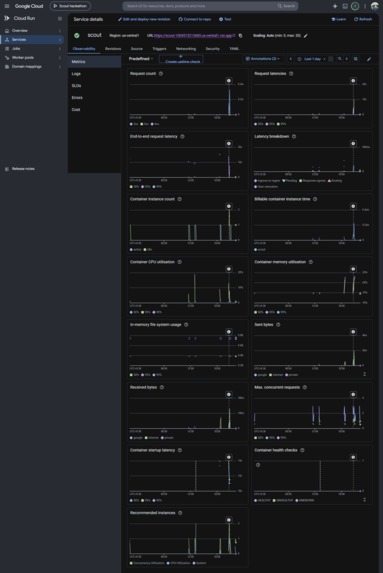Open help icon beside Received bytes
This screenshot has width=383, height=573.
pyautogui.click(x=162, y=387)
